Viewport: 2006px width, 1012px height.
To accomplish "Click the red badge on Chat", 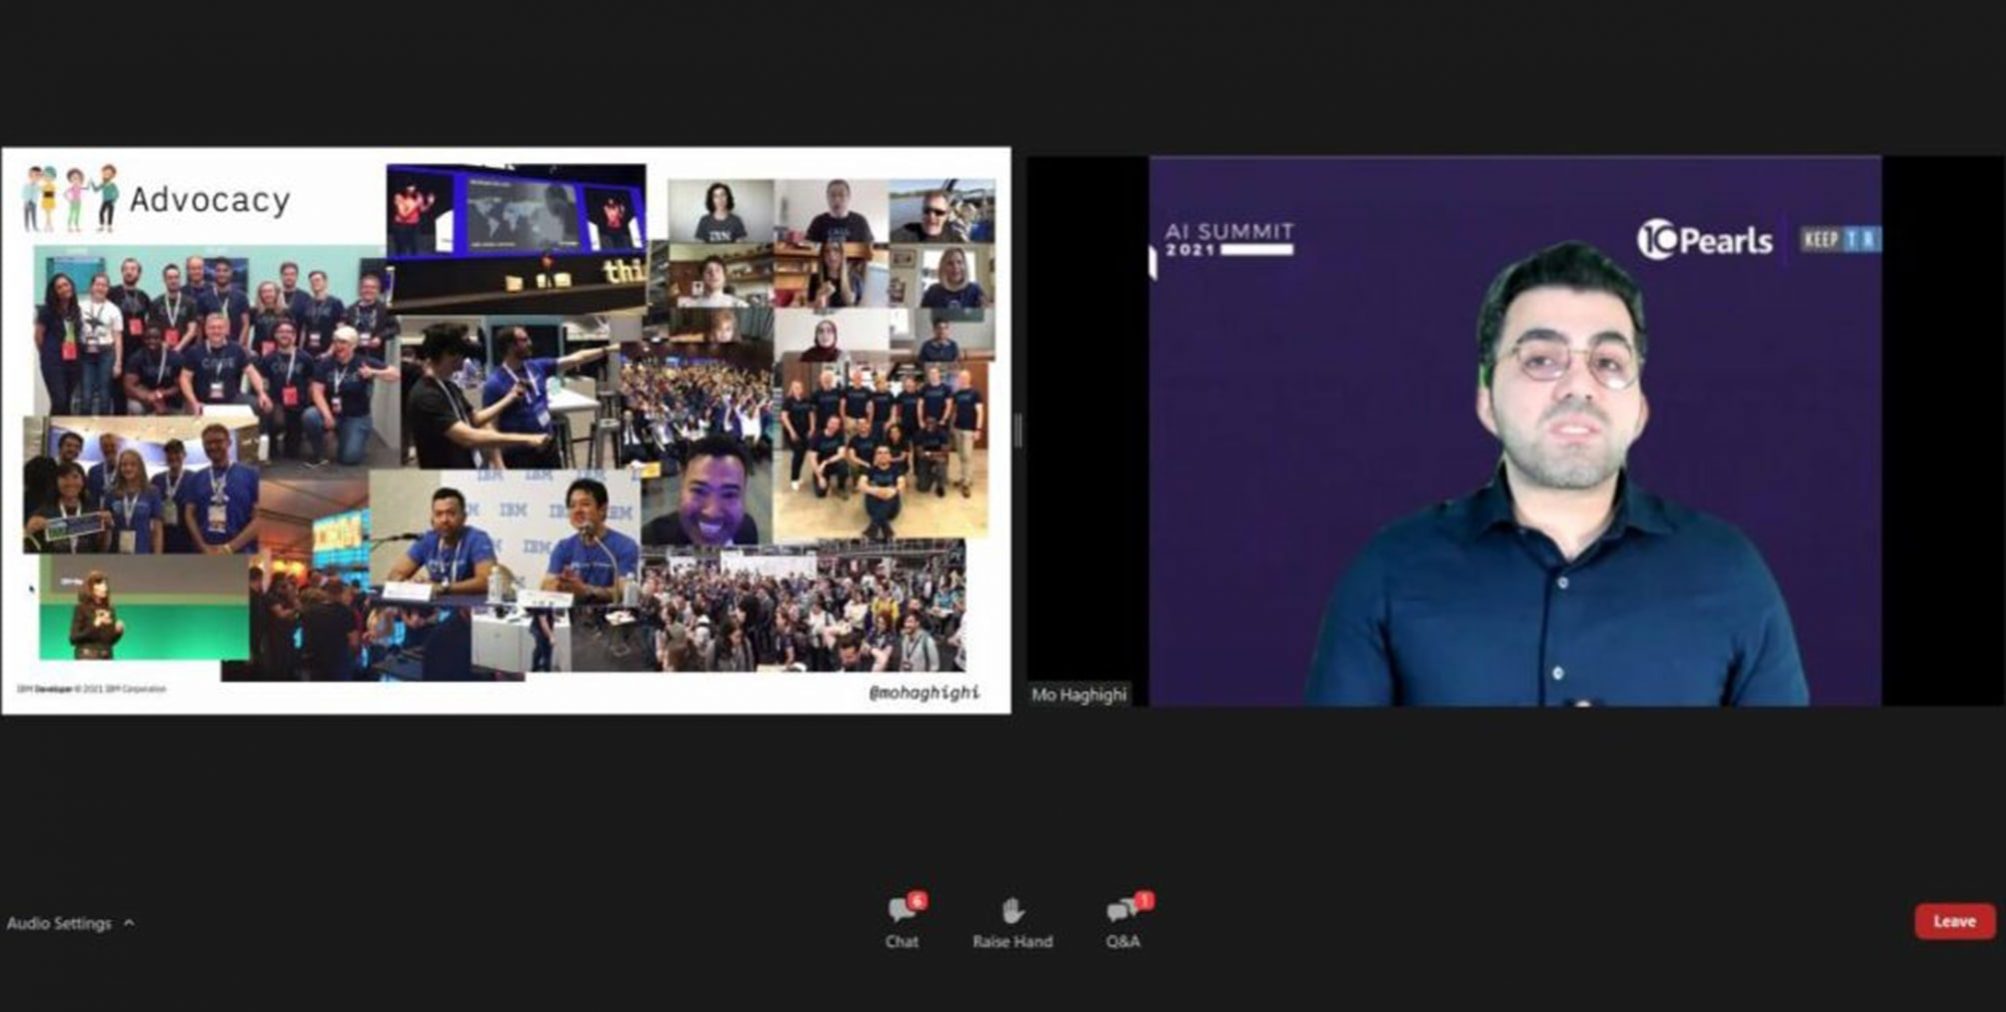I will click(x=917, y=900).
